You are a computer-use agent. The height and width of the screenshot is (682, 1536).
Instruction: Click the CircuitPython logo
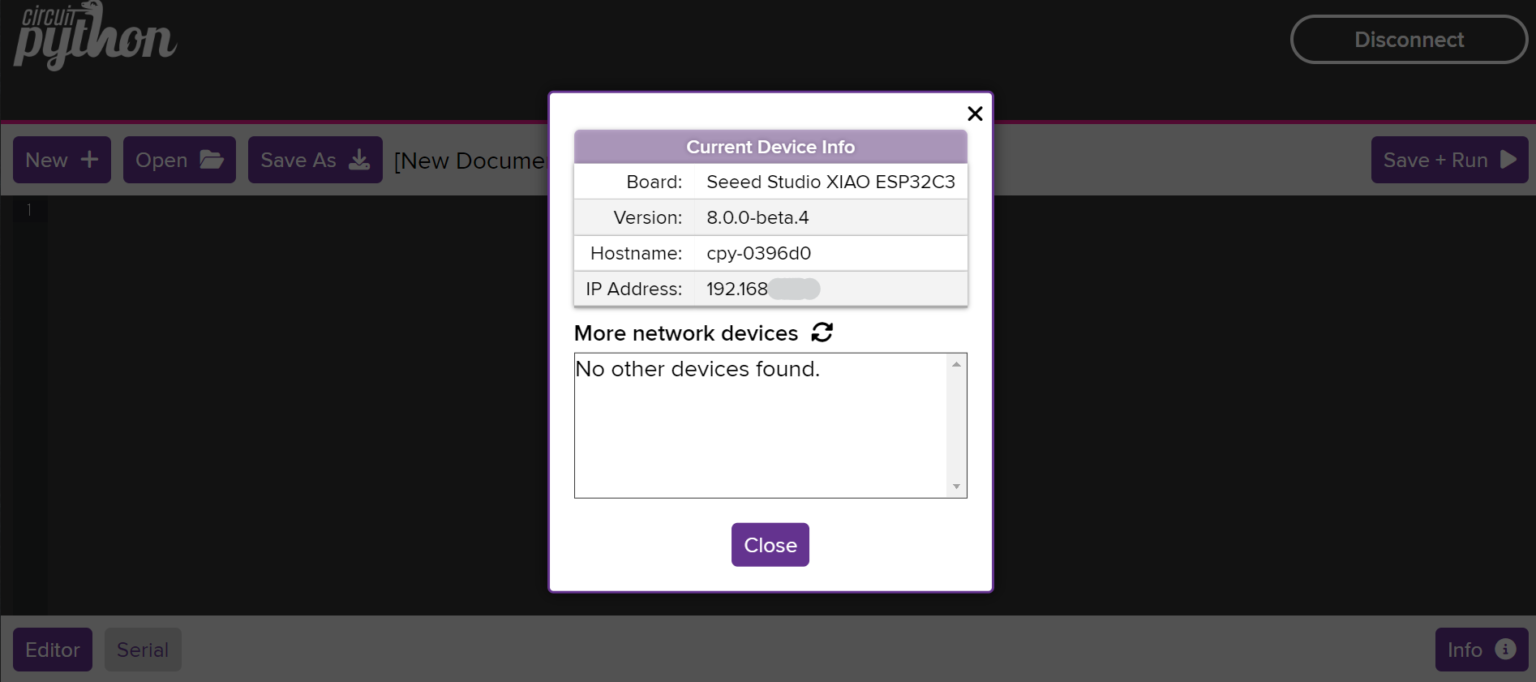click(94, 36)
